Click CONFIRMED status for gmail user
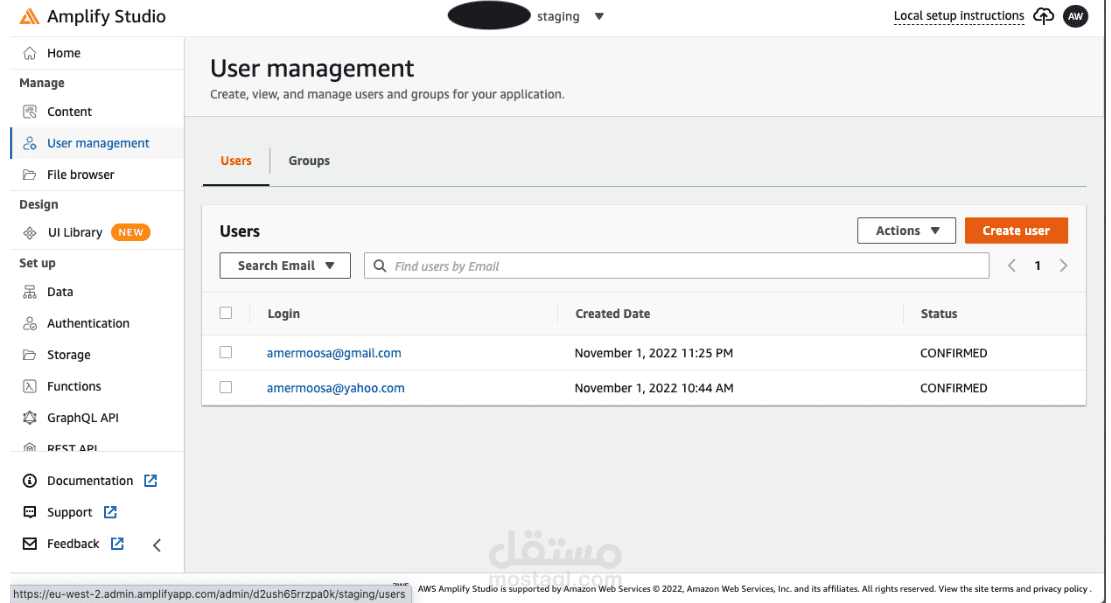1111x603 pixels. 954,353
